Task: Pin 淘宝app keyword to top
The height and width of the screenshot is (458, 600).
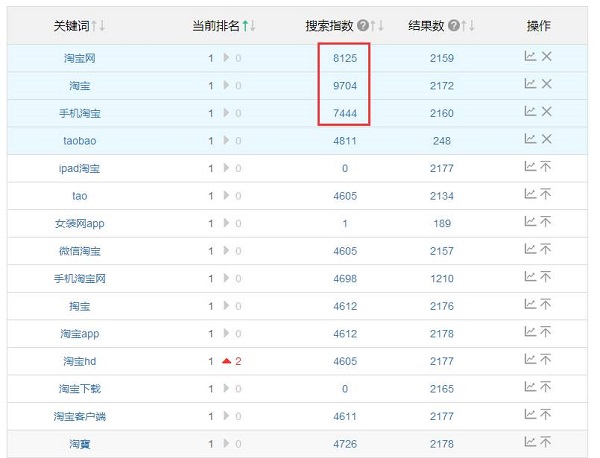Action: click(546, 332)
